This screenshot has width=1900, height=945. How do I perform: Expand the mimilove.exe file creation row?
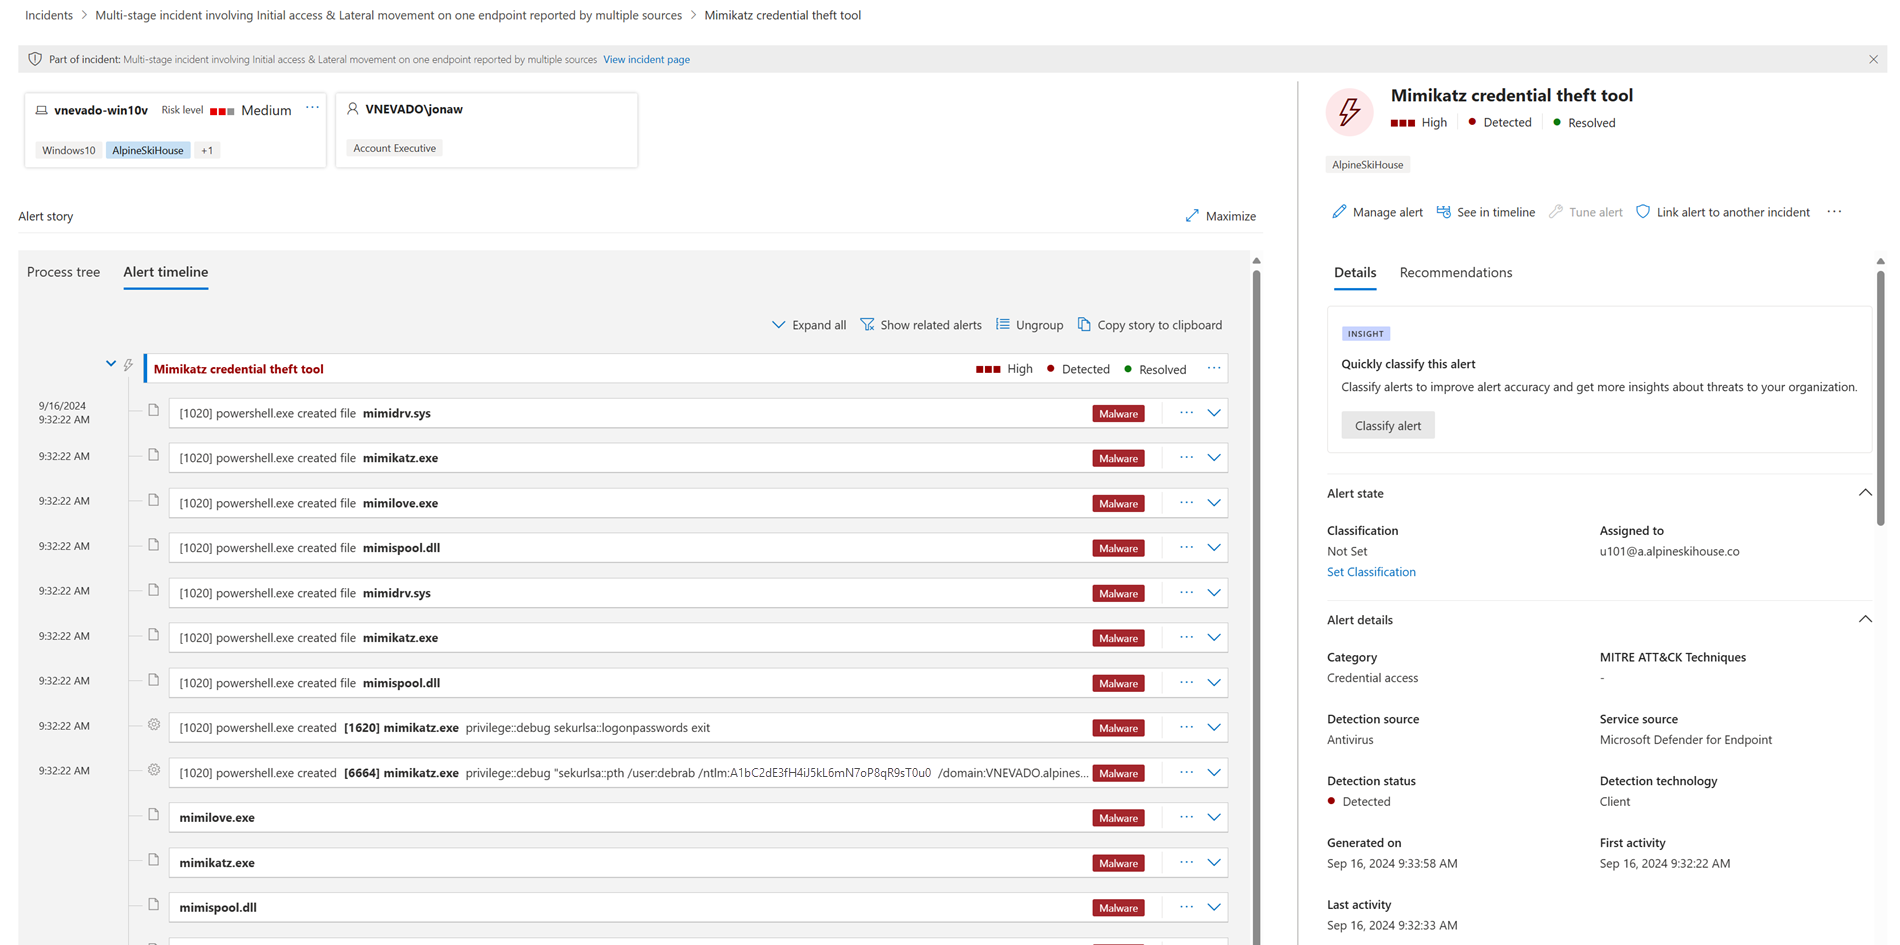tap(1214, 503)
